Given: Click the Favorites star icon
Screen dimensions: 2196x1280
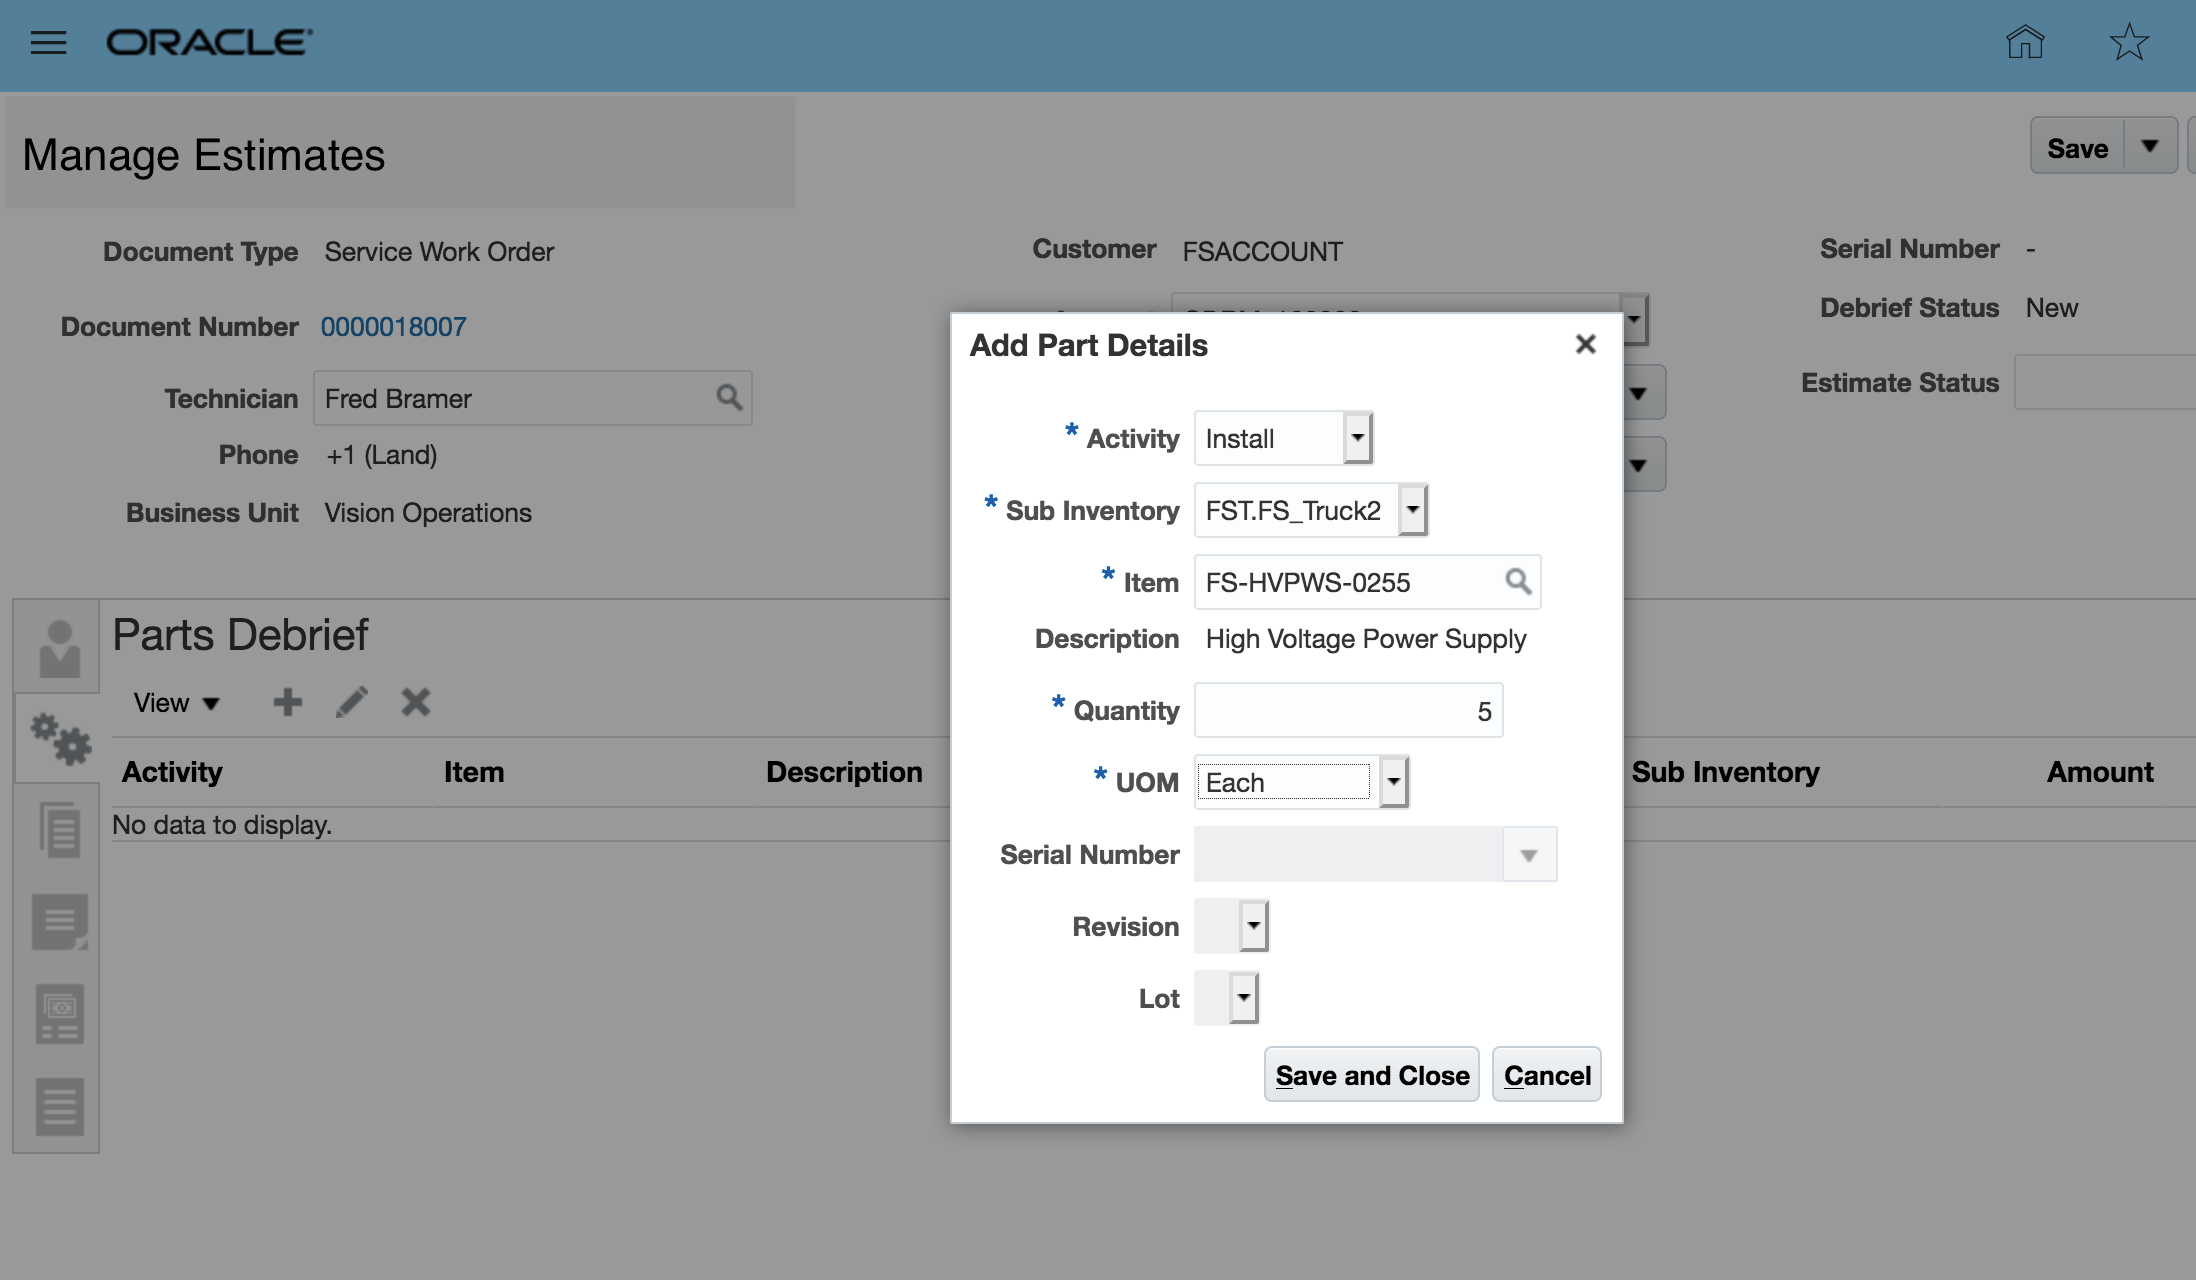Looking at the screenshot, I should 2129,42.
